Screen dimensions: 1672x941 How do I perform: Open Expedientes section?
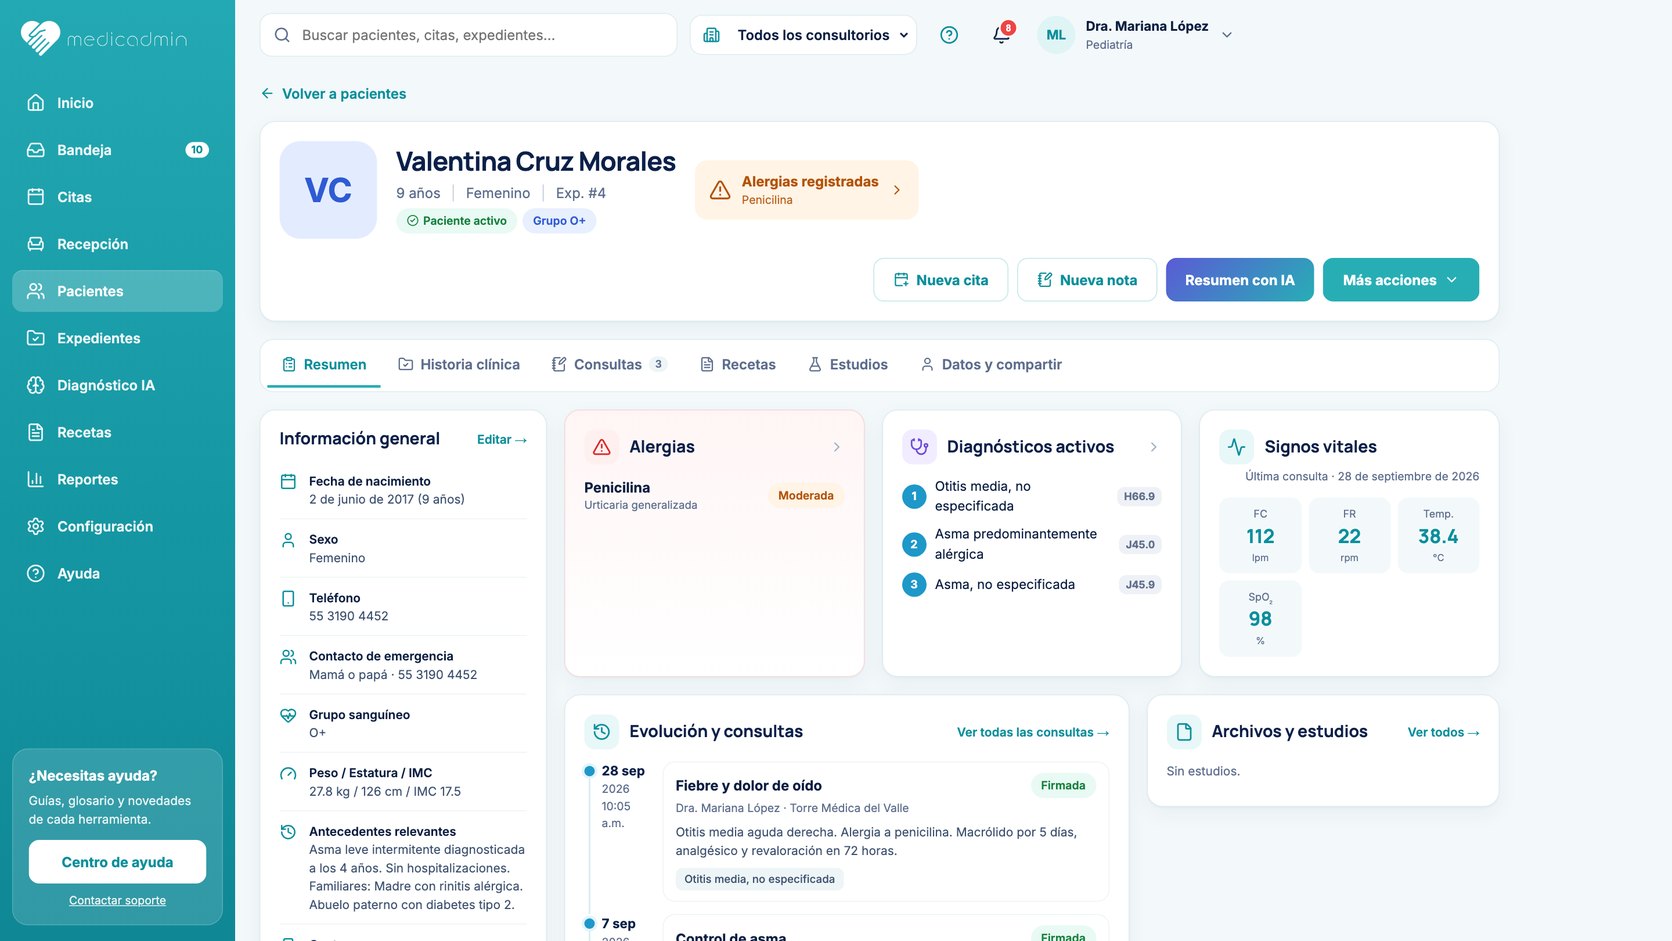click(x=117, y=338)
